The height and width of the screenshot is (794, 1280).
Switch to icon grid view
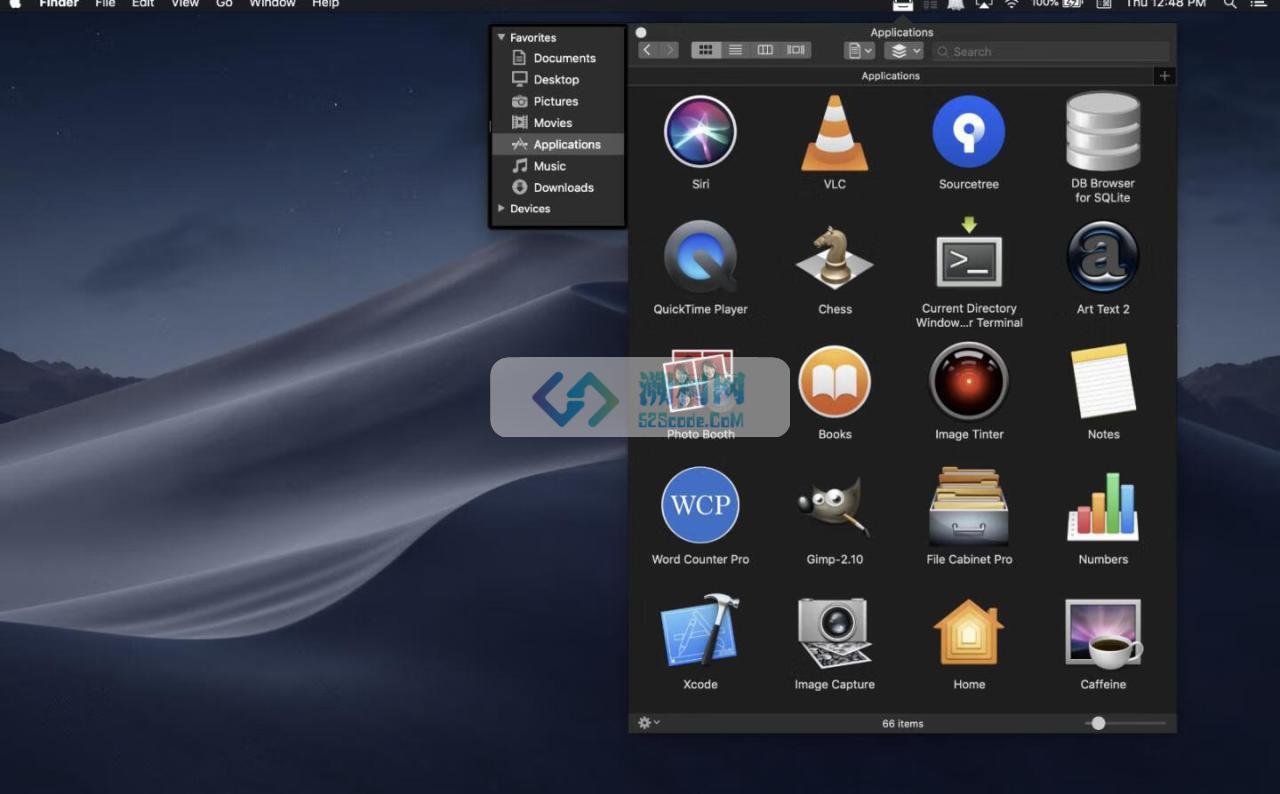click(x=706, y=50)
